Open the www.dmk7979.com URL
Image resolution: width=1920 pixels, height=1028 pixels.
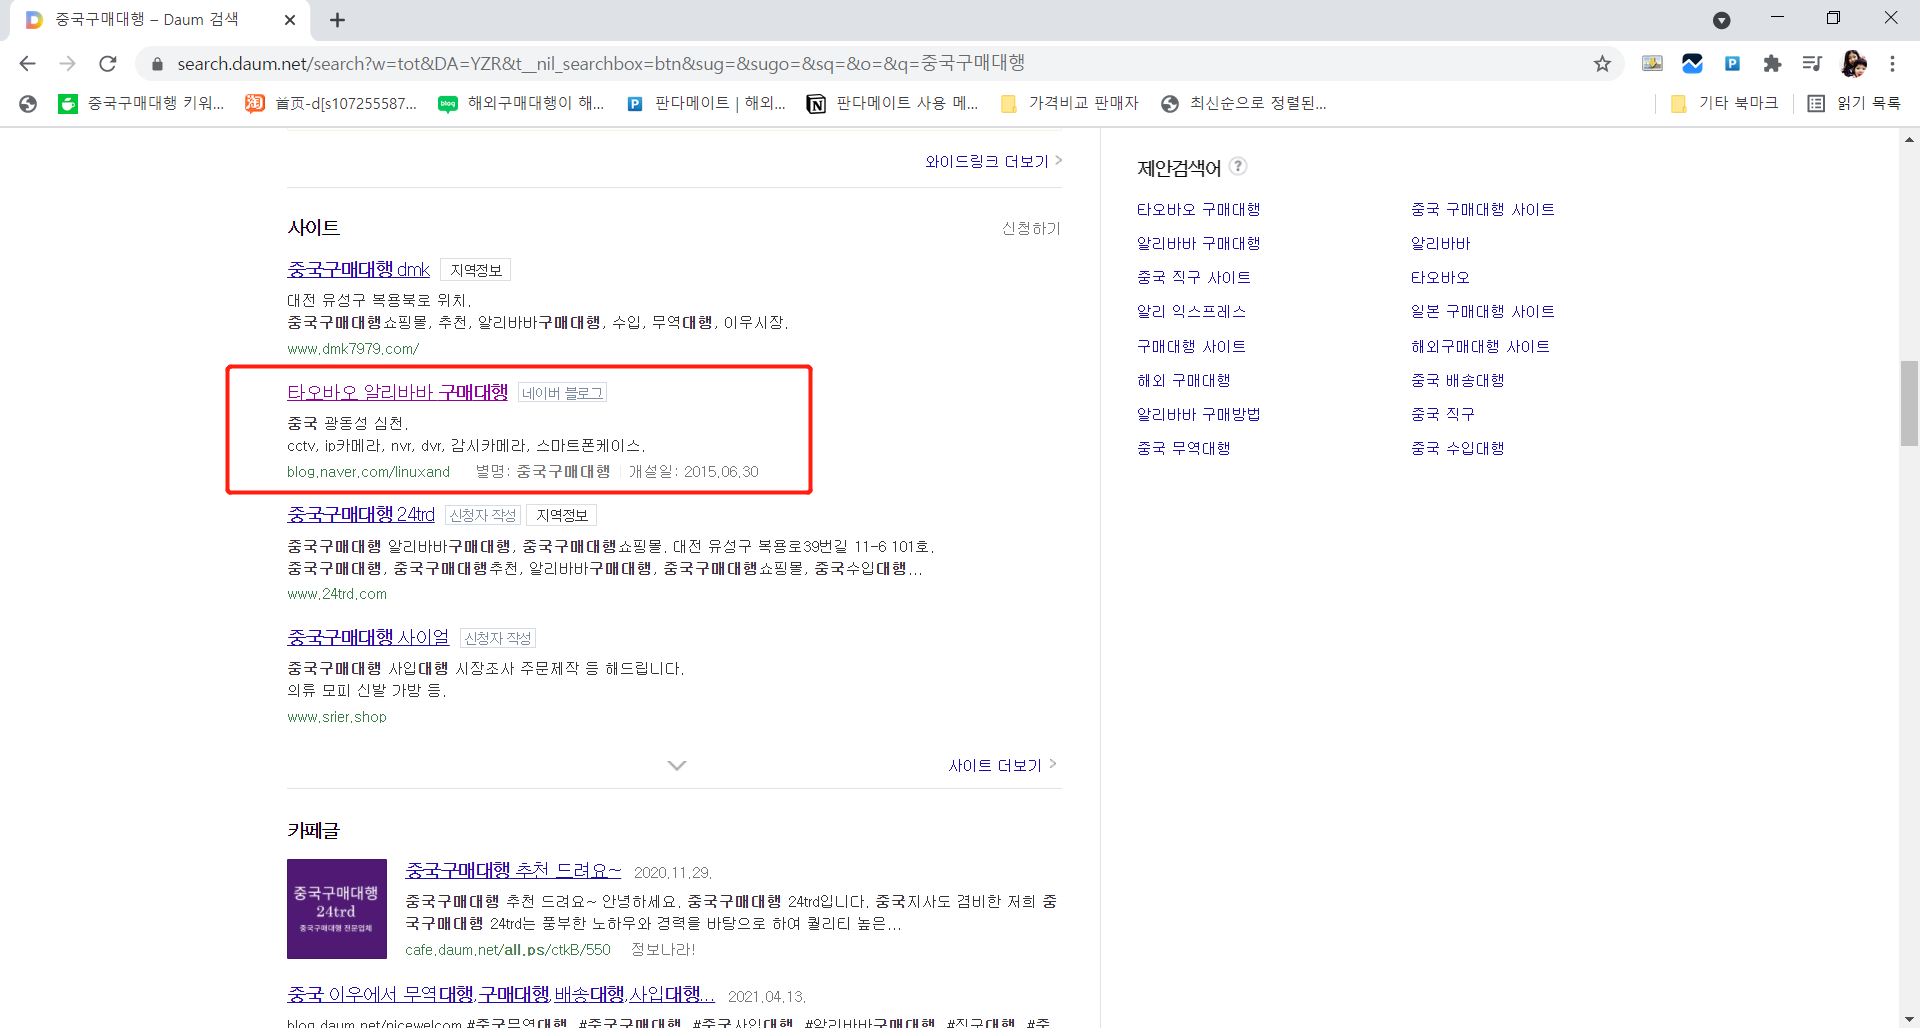(353, 349)
